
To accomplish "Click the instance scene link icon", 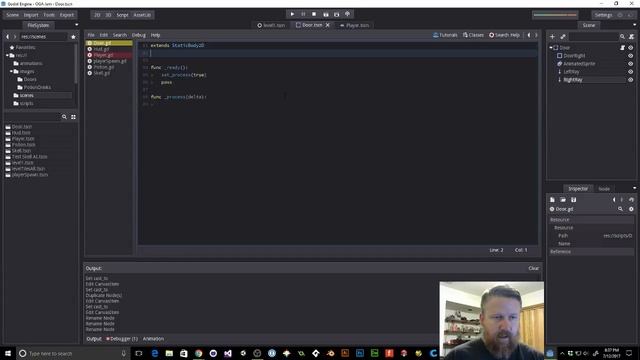I will click(x=563, y=37).
